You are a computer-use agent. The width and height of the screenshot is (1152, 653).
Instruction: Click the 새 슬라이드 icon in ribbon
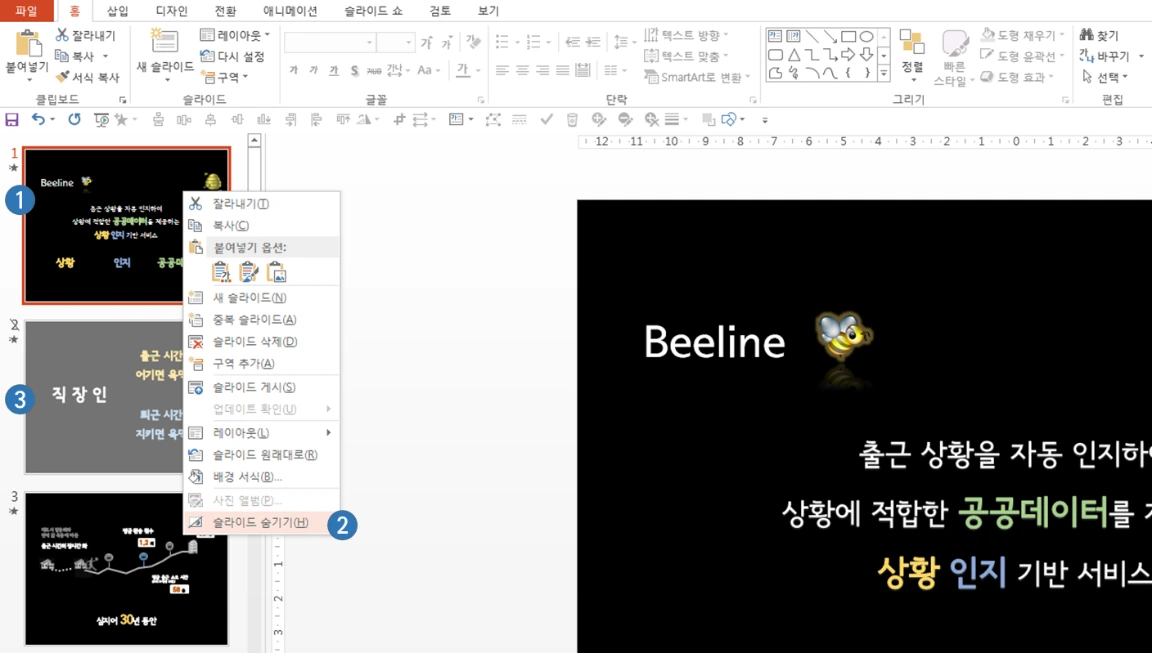[x=165, y=42]
